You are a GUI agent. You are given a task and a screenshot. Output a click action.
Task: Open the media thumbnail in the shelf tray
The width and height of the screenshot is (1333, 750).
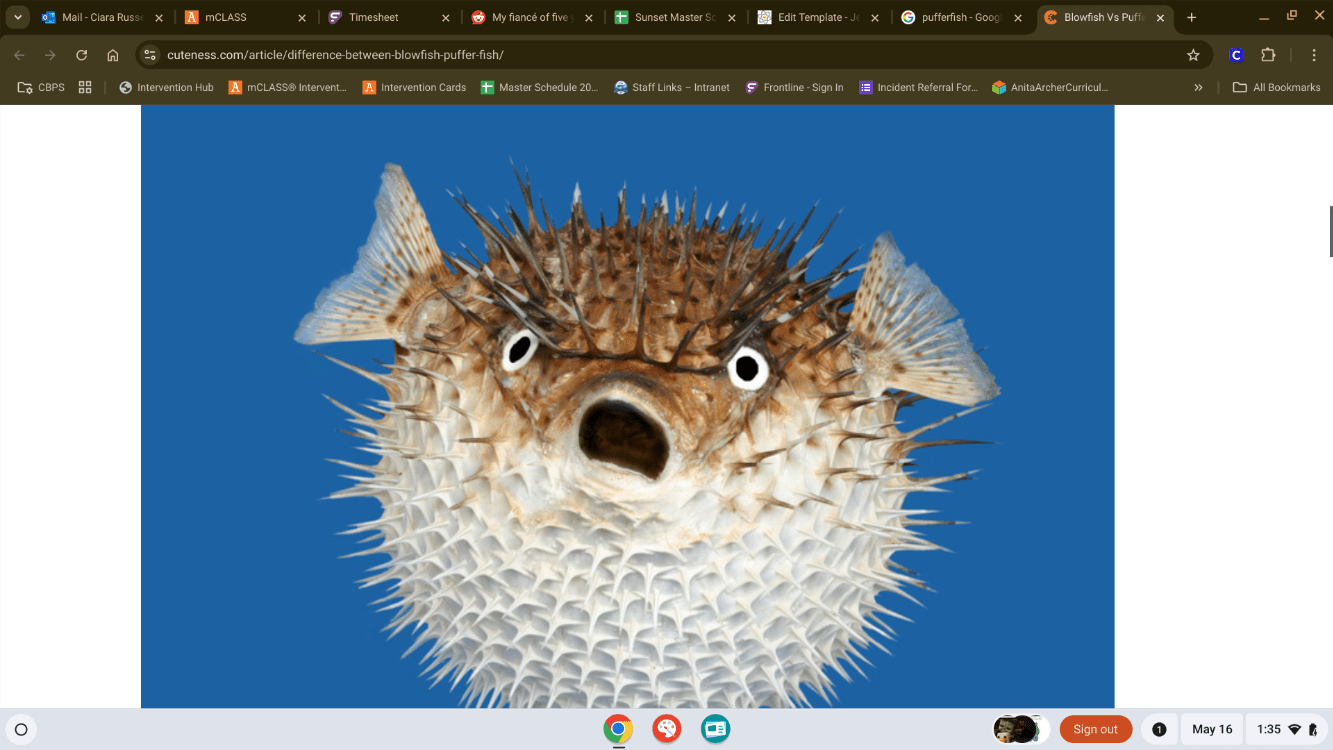[1020, 729]
